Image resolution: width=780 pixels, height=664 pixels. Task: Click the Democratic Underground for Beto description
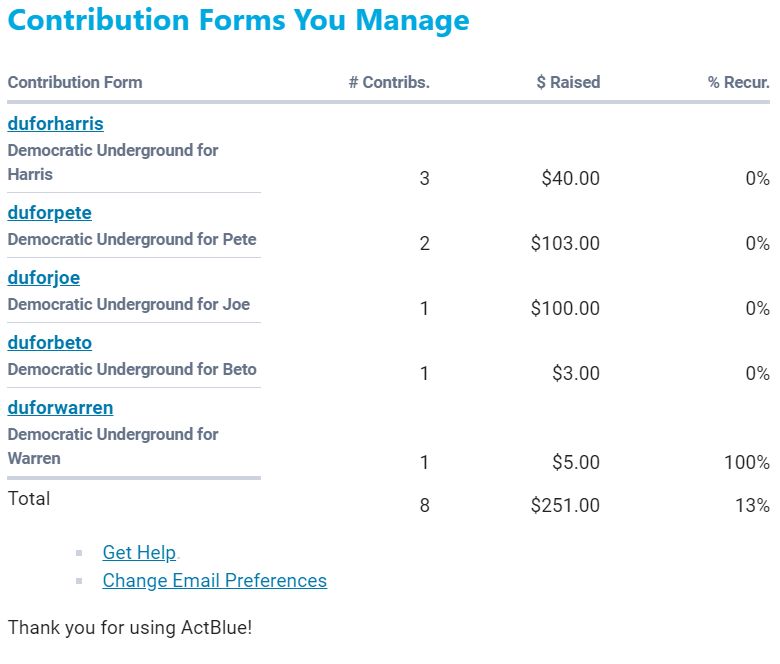pyautogui.click(x=132, y=369)
